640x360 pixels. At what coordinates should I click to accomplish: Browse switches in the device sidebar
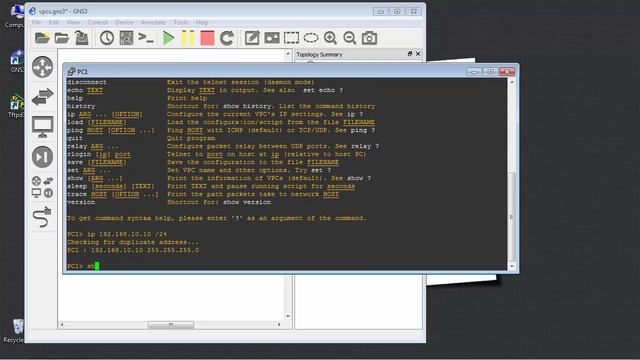42,97
